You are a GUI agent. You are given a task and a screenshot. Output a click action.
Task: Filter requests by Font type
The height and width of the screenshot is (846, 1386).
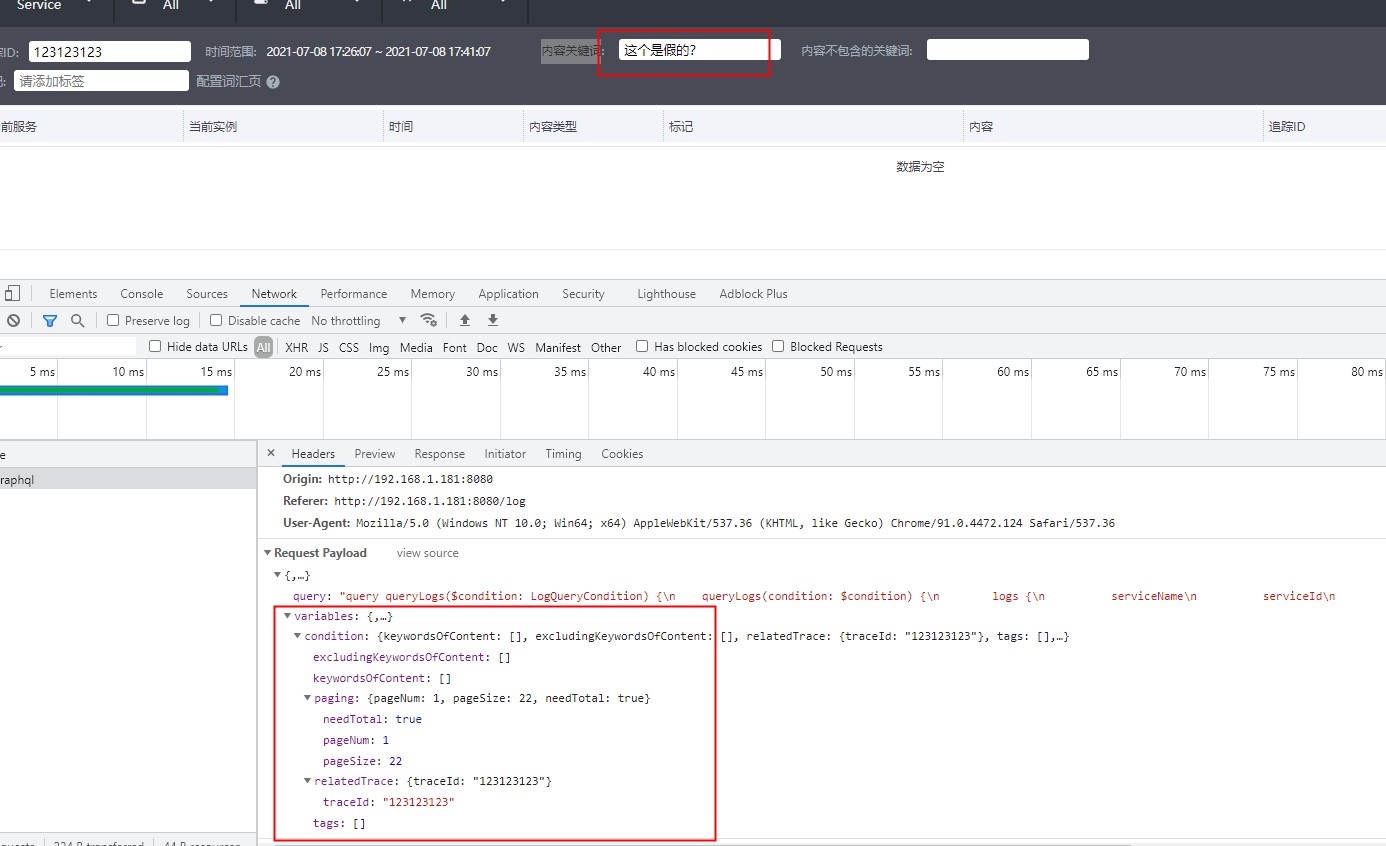point(455,347)
